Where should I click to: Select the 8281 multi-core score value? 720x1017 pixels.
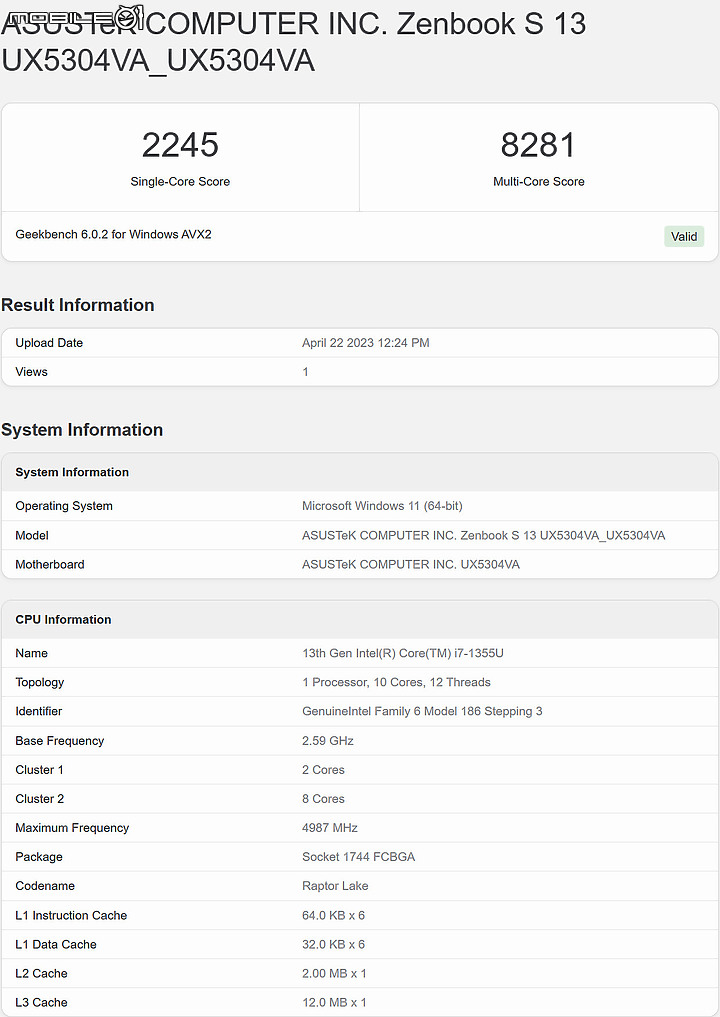pos(538,145)
